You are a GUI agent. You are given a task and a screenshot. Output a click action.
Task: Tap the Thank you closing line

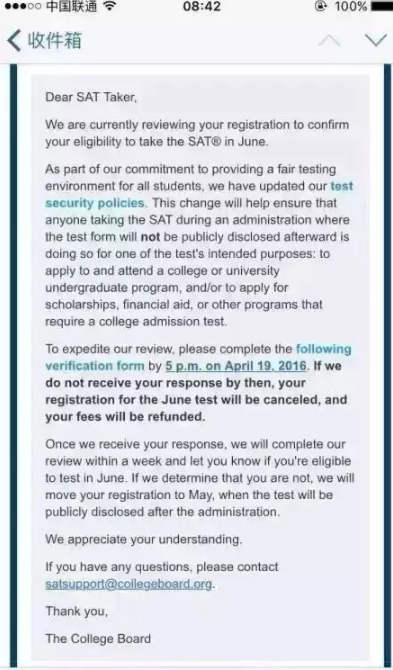[76, 611]
